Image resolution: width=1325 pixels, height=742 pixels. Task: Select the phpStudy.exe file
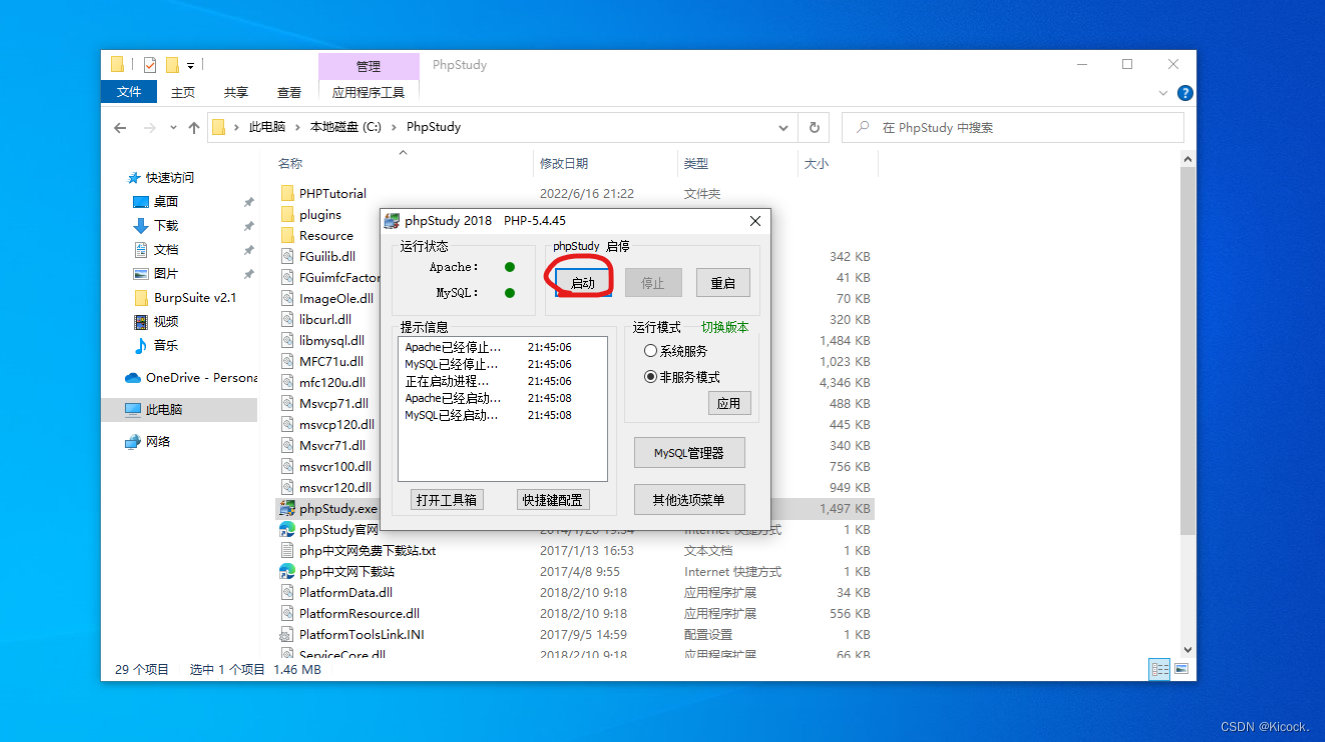pos(329,509)
